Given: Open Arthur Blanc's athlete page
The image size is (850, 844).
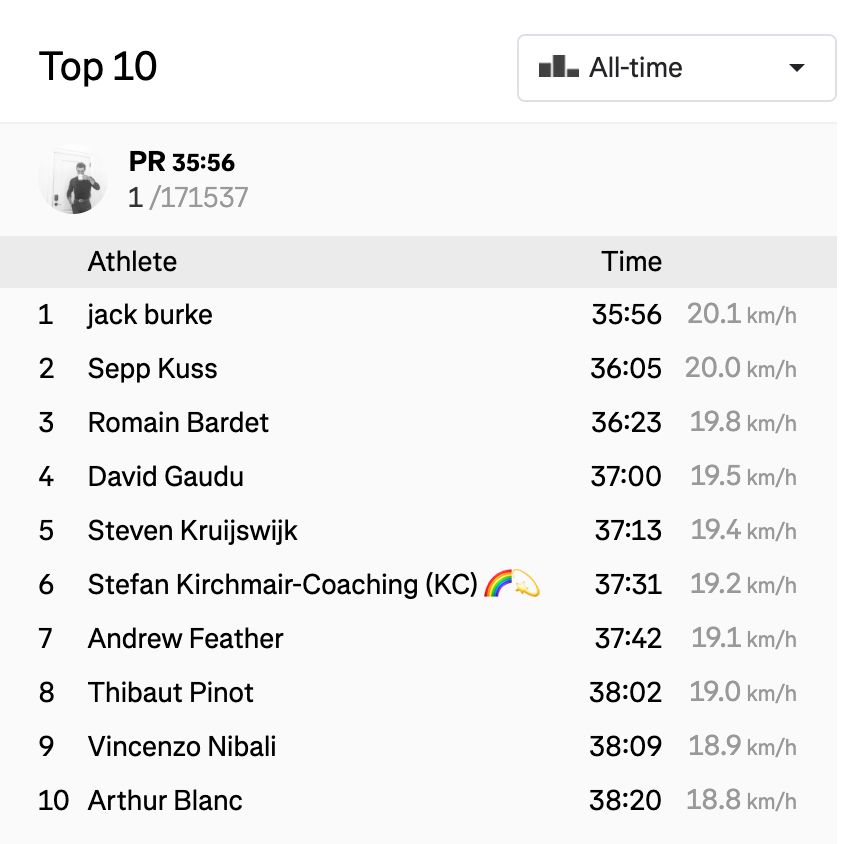Looking at the screenshot, I should click(165, 800).
